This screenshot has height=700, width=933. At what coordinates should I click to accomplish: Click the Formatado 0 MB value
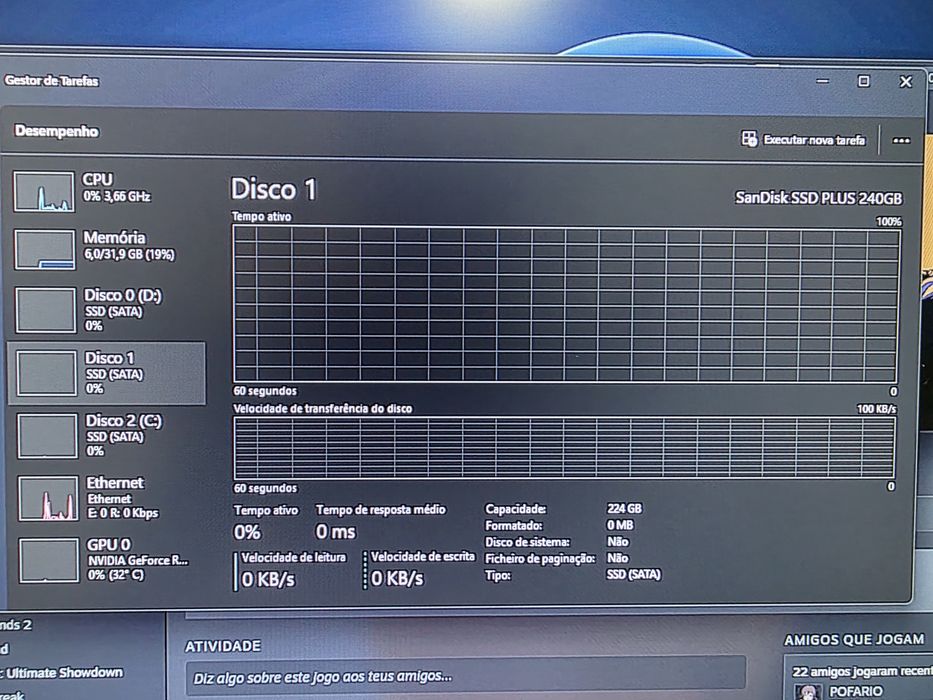[620, 525]
